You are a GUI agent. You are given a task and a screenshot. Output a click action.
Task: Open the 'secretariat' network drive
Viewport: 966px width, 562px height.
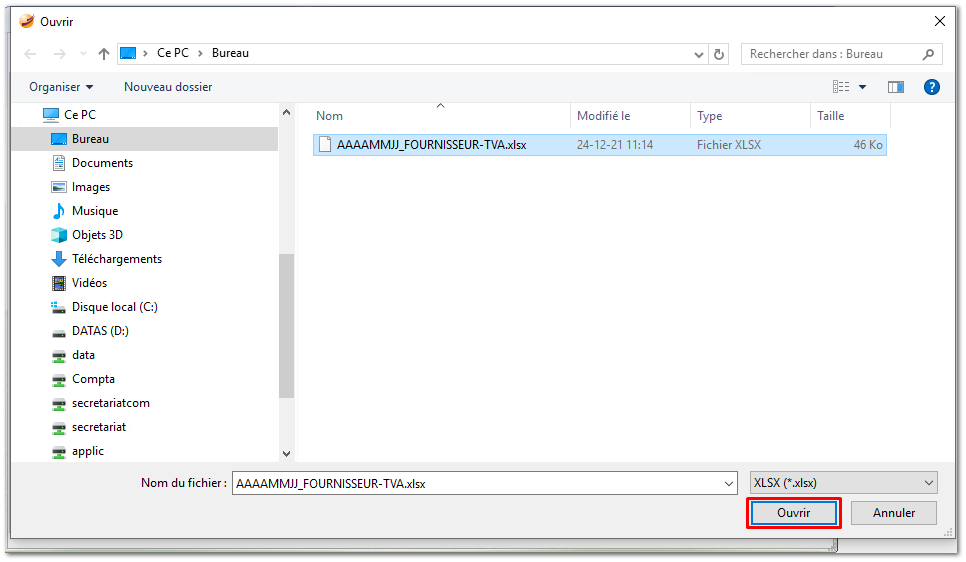tap(99, 427)
